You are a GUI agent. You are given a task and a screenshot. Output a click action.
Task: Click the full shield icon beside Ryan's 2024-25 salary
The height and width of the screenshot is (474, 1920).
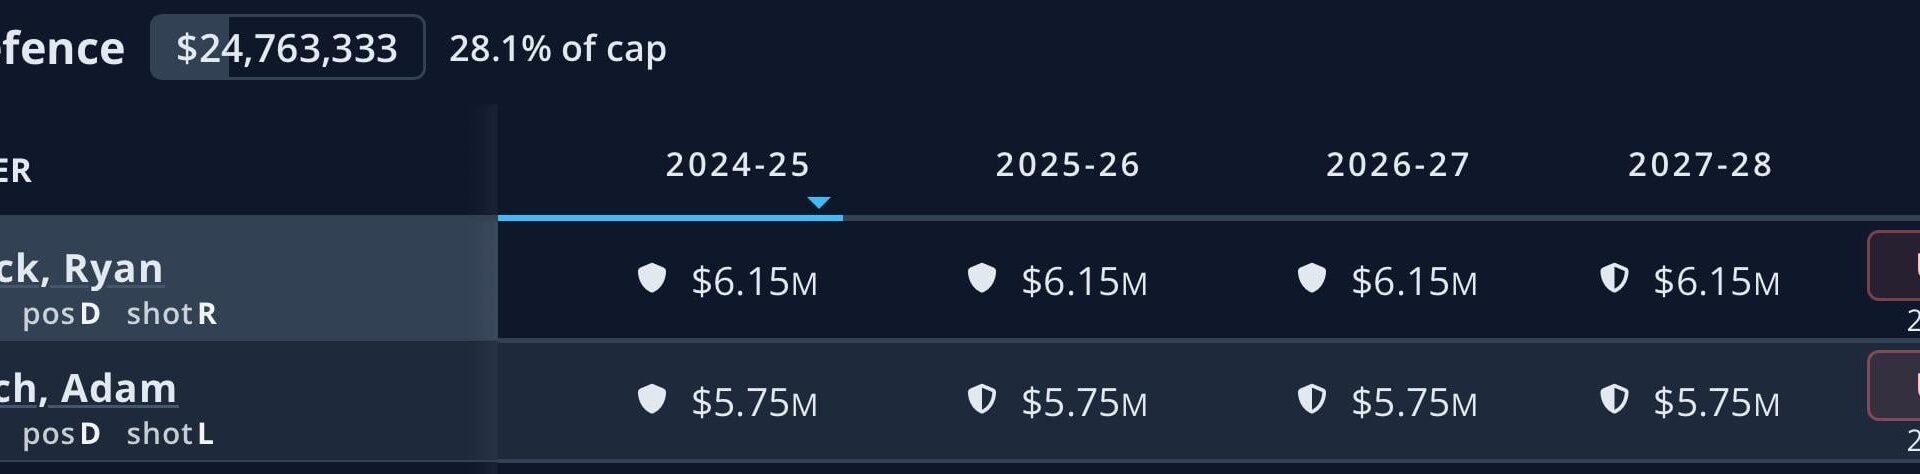click(x=652, y=278)
